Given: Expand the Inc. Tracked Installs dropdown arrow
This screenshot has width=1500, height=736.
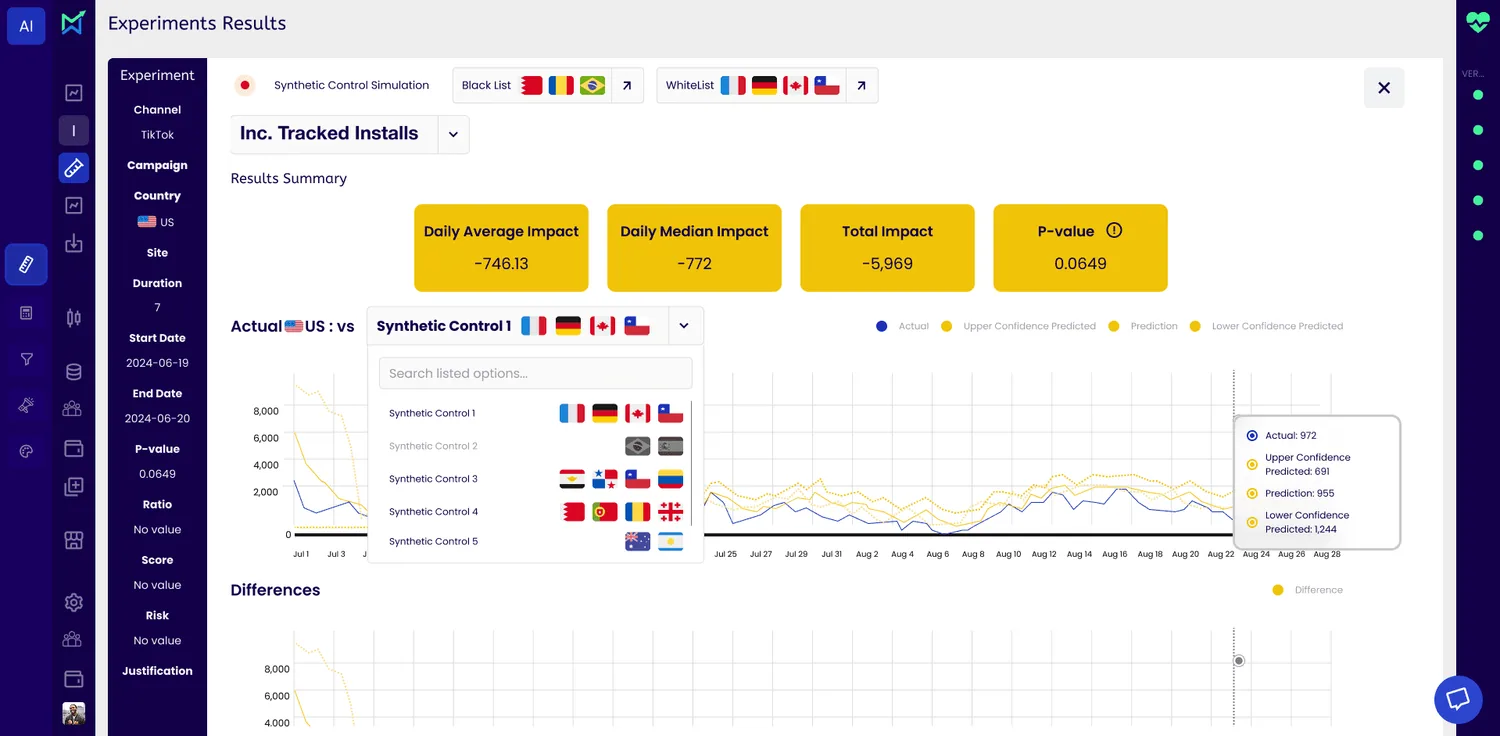Looking at the screenshot, I should point(453,135).
